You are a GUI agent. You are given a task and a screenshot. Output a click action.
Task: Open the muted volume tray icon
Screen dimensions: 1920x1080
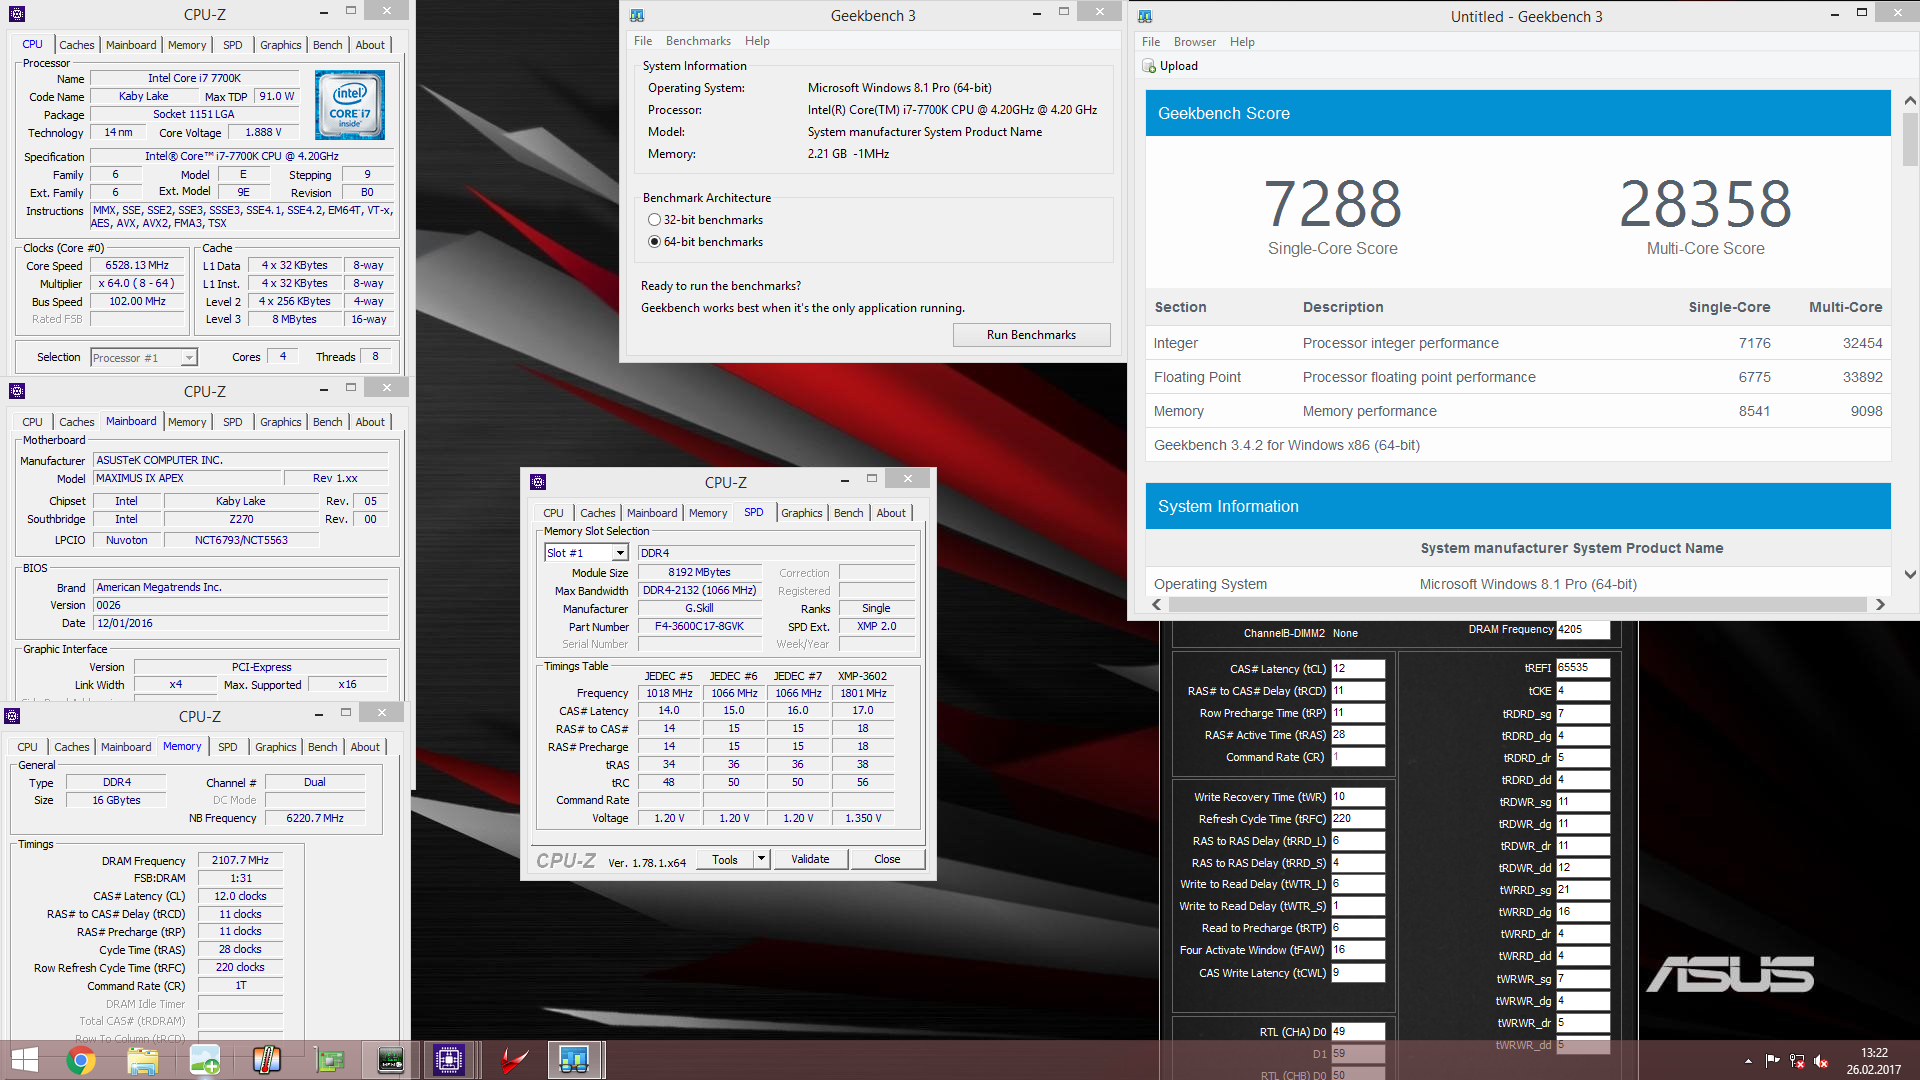(x=1821, y=1061)
